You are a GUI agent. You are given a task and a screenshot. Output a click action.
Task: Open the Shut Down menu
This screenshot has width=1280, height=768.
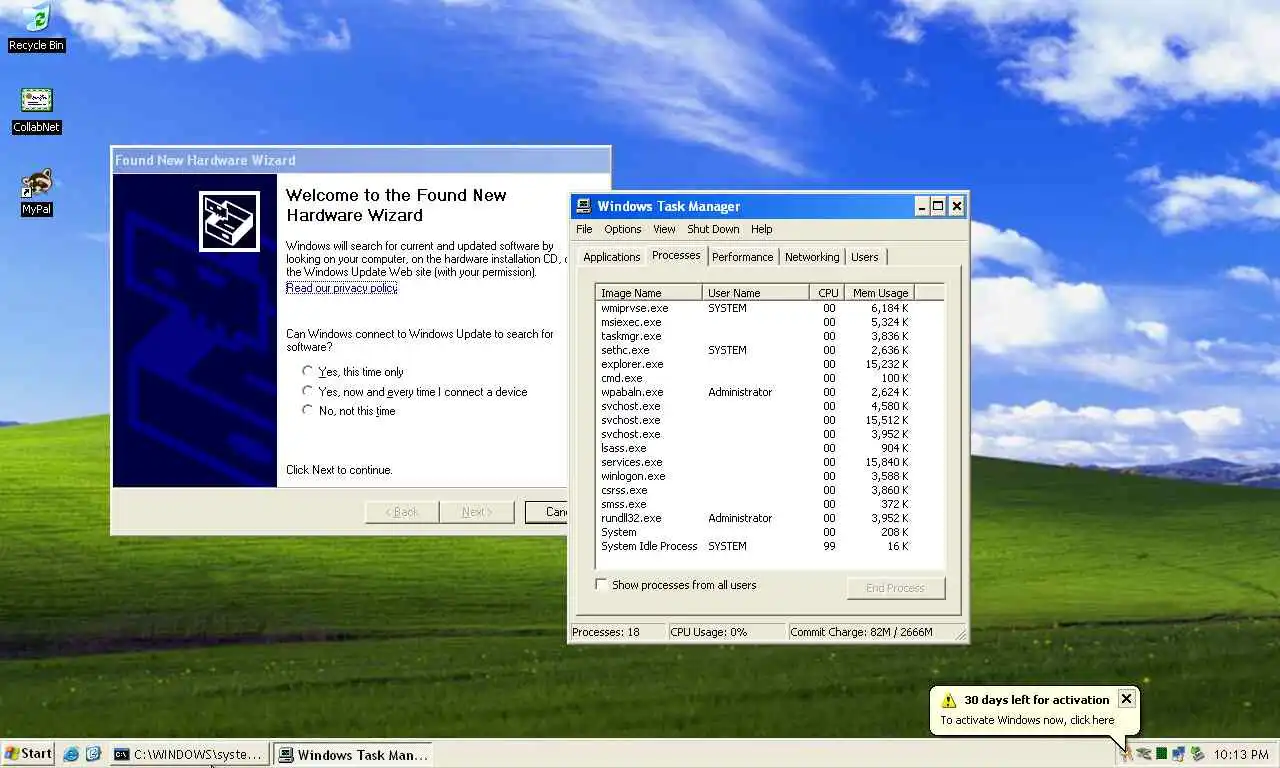[713, 229]
